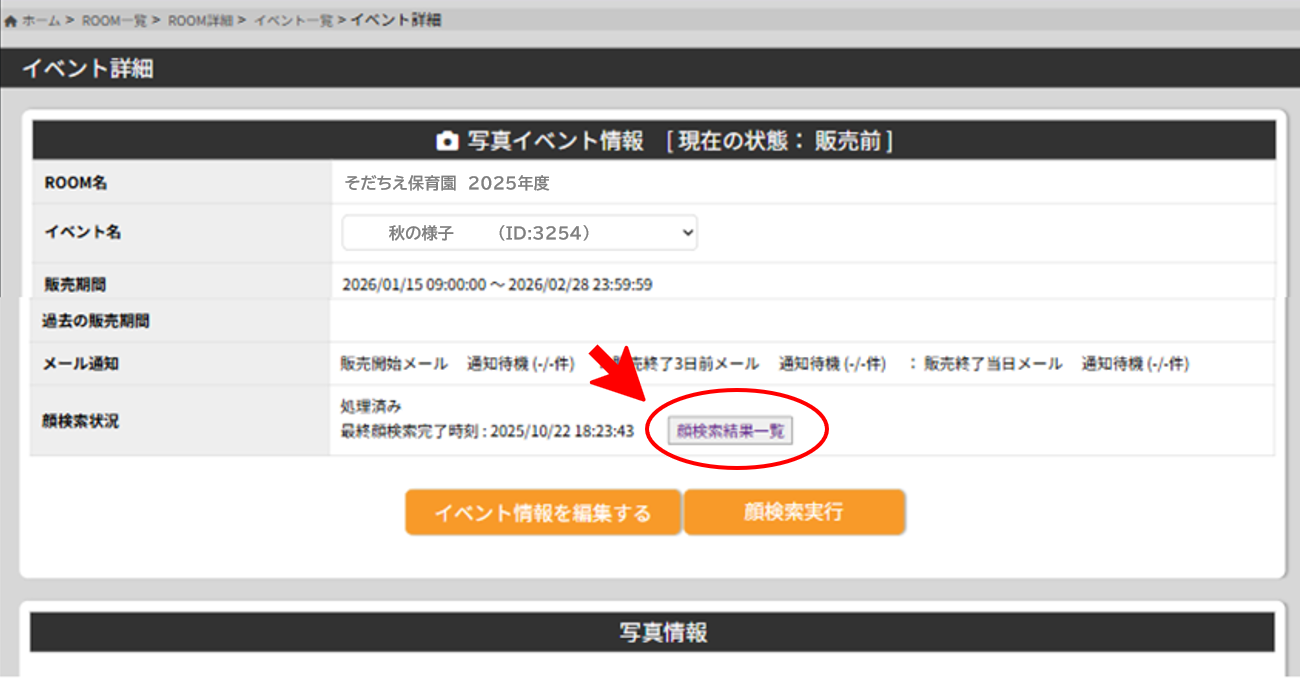Click ROOM name そだちえ保育園 2025年度
The width and height of the screenshot is (1300, 679).
pyautogui.click(x=447, y=184)
